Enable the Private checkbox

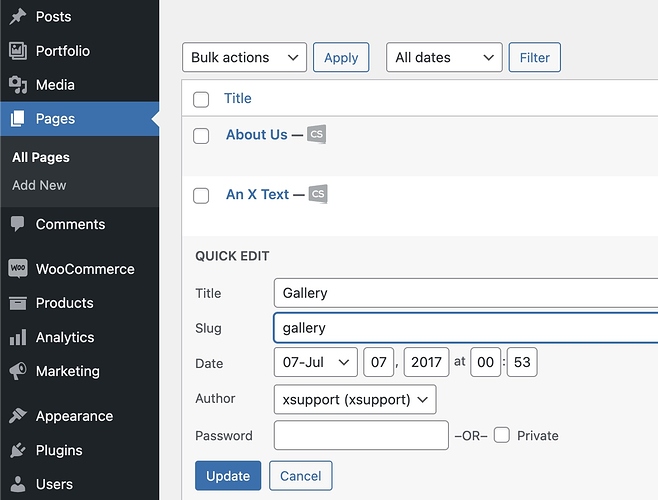(502, 435)
